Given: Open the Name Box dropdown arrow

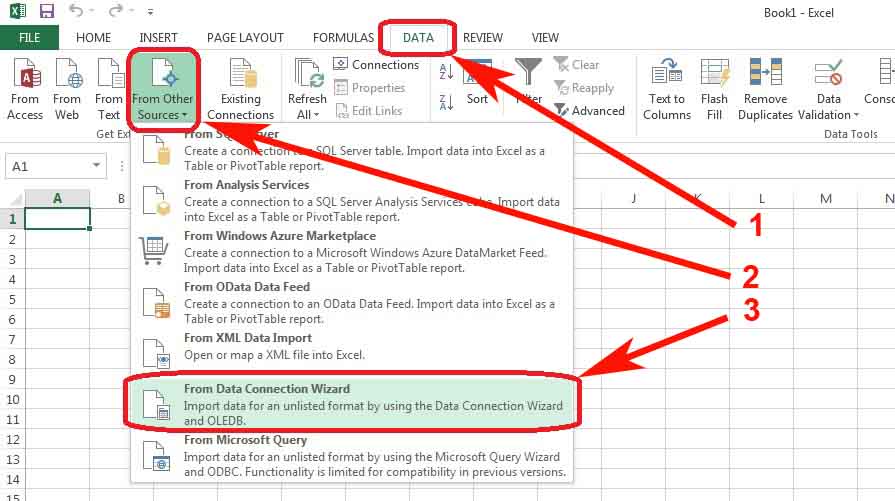Looking at the screenshot, I should [96, 166].
